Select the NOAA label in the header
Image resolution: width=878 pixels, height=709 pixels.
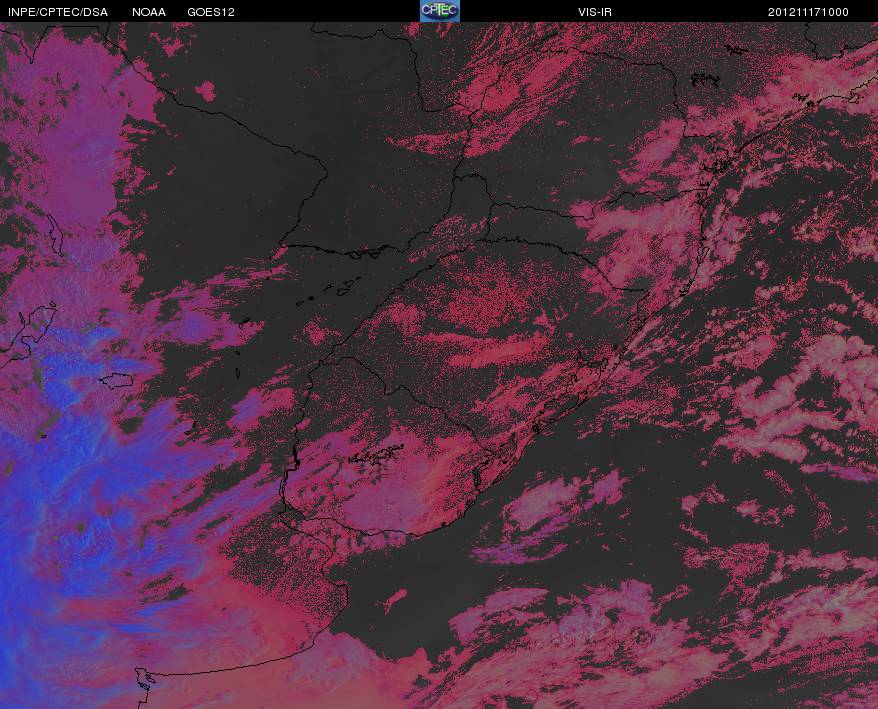click(149, 12)
